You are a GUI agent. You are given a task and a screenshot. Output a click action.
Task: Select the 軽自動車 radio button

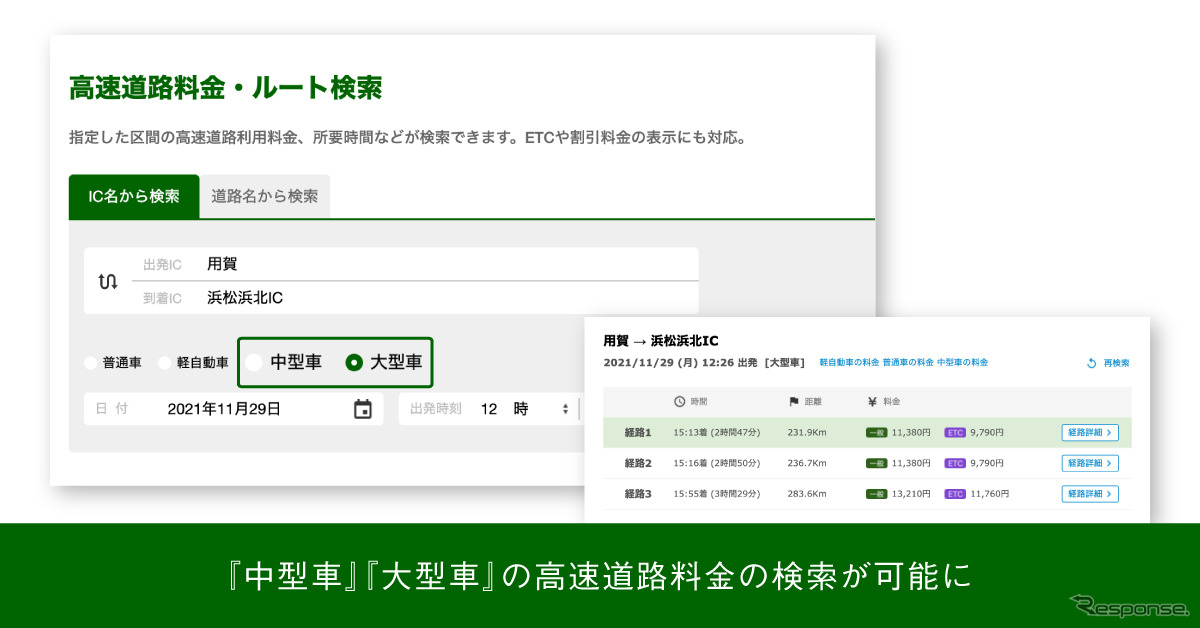click(x=163, y=363)
